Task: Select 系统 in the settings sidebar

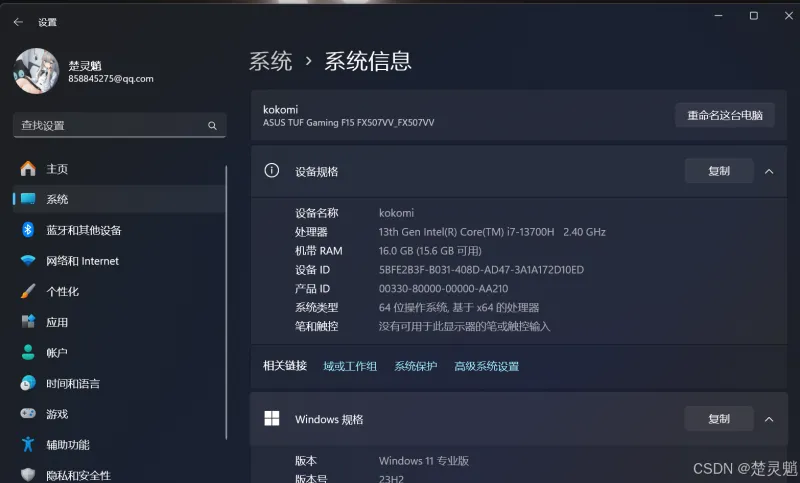Action: tap(57, 199)
